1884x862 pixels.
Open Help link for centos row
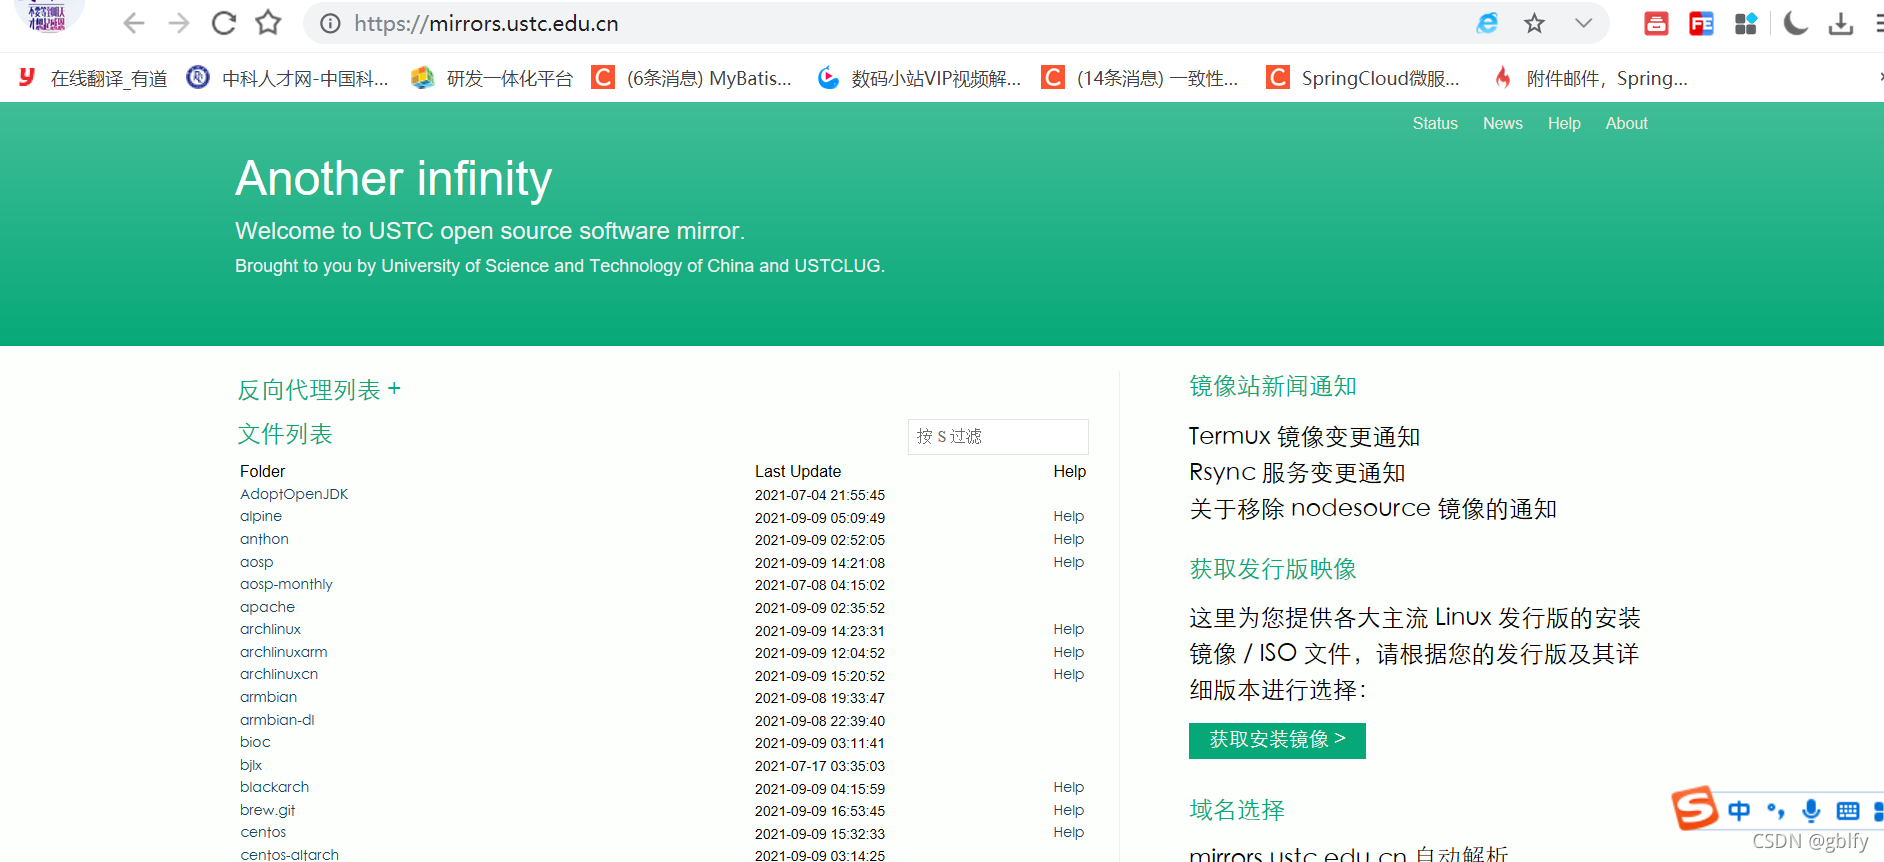pyautogui.click(x=1068, y=832)
